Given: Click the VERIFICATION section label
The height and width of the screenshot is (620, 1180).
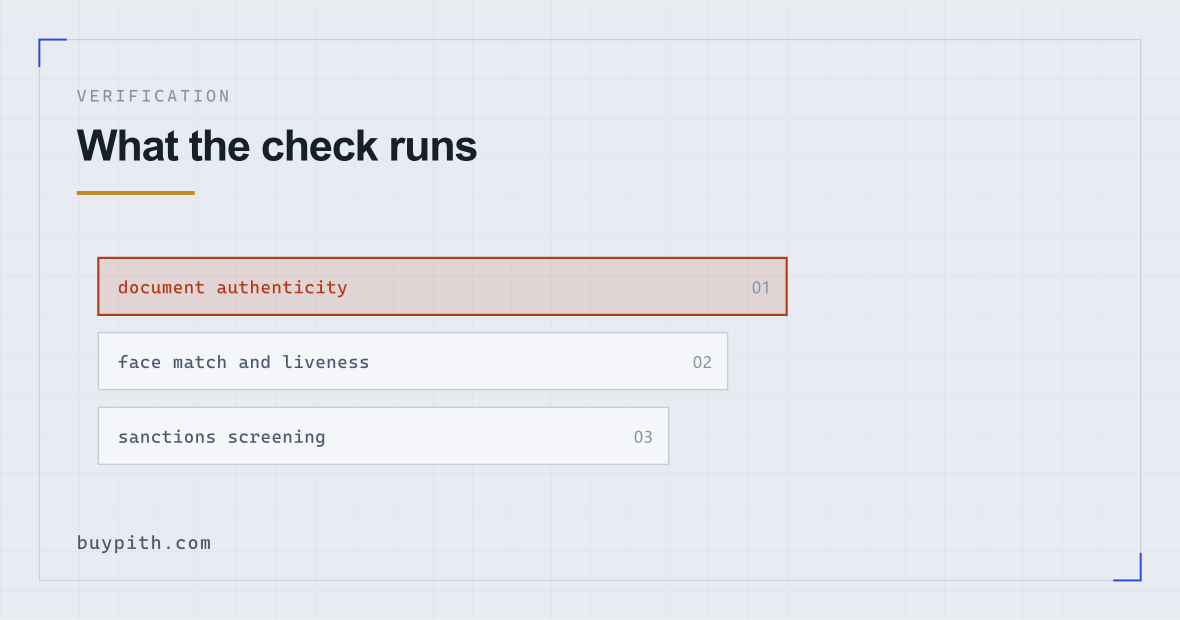Looking at the screenshot, I should (154, 96).
